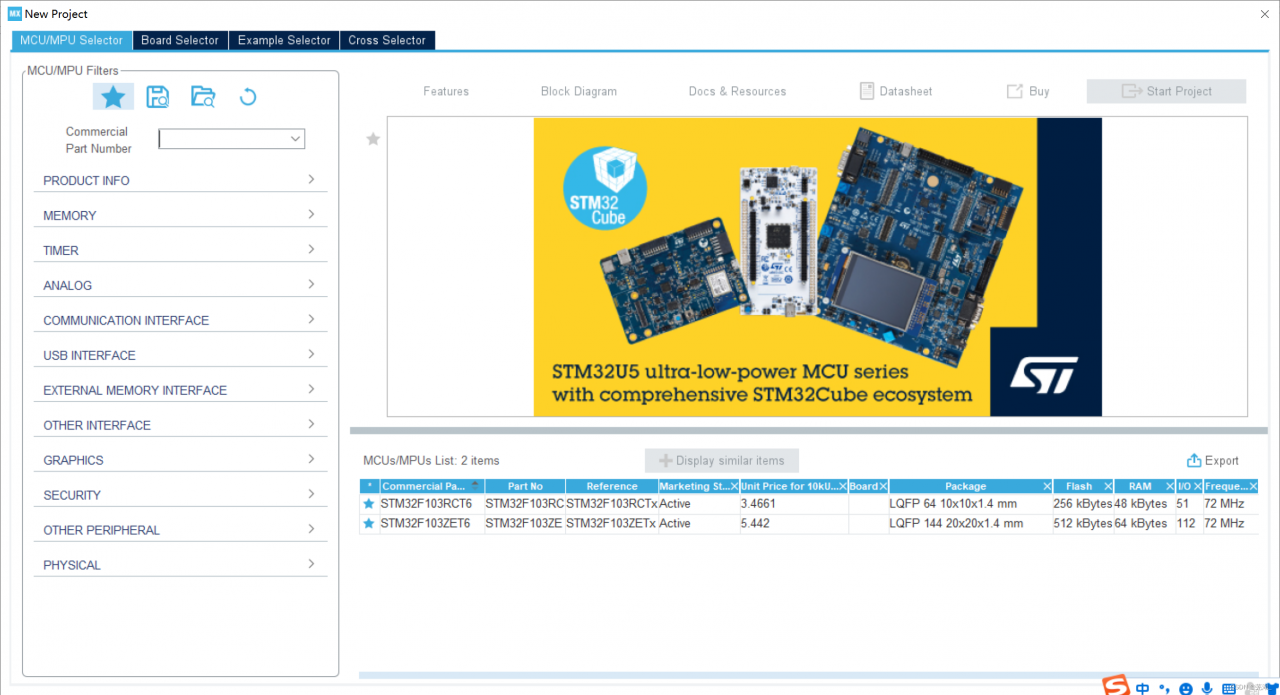Click the save search icon
The image size is (1280, 695).
pyautogui.click(x=158, y=96)
